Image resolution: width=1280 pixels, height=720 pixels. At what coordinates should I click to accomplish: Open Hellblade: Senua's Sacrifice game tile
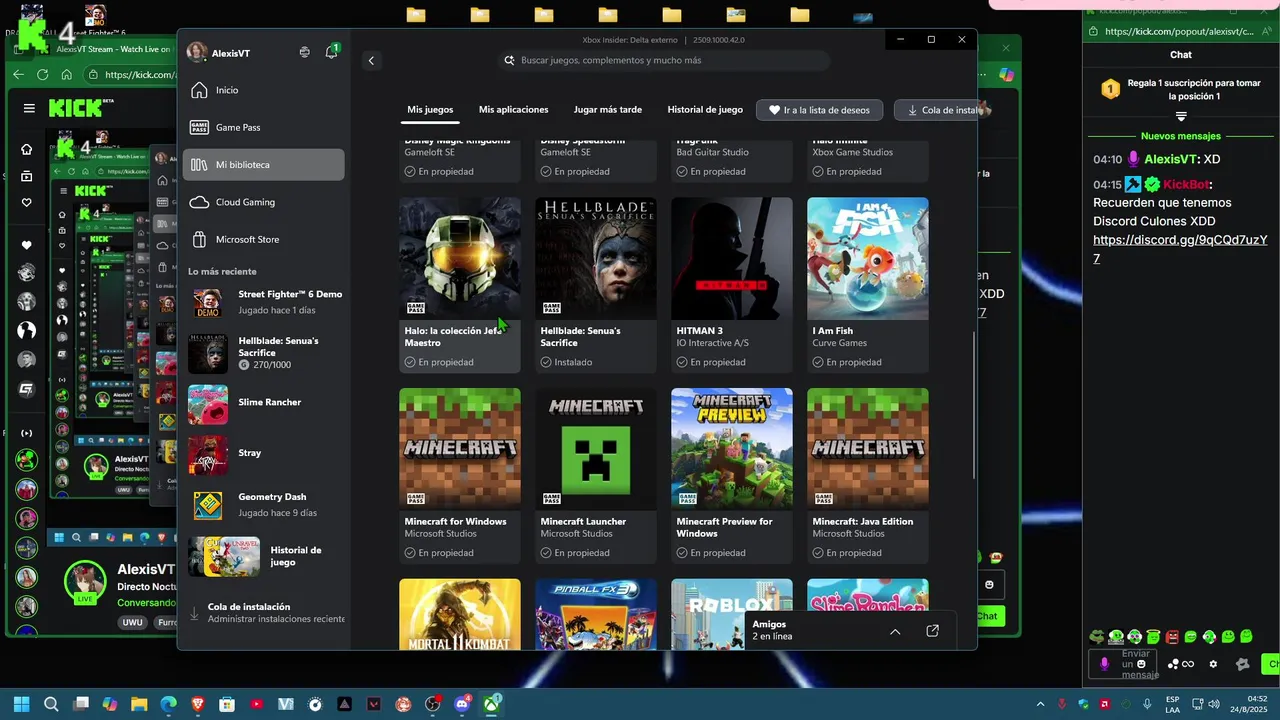(x=596, y=285)
